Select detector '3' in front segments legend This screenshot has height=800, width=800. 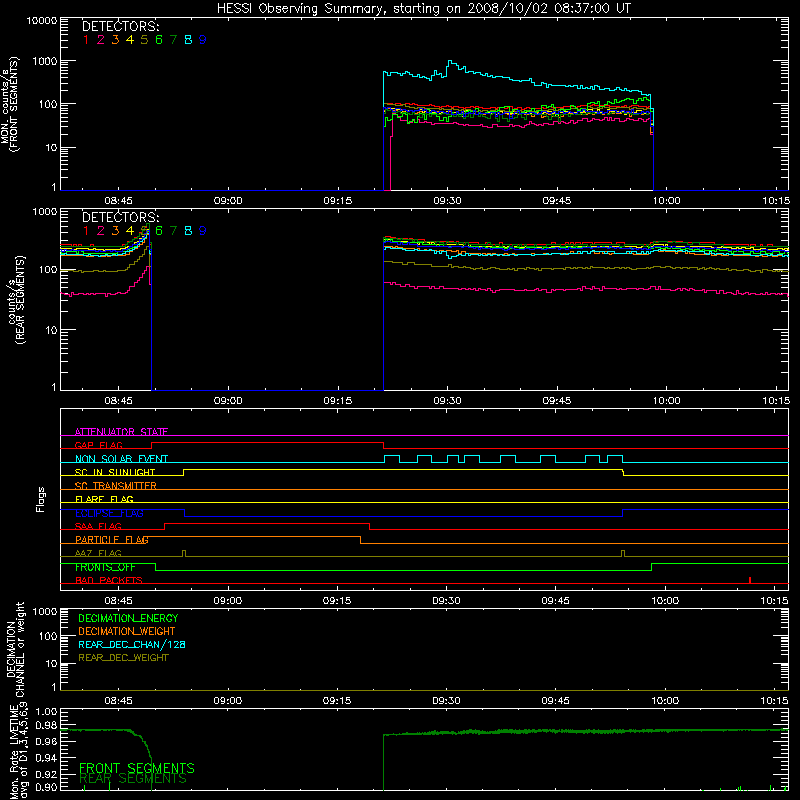[x=115, y=40]
